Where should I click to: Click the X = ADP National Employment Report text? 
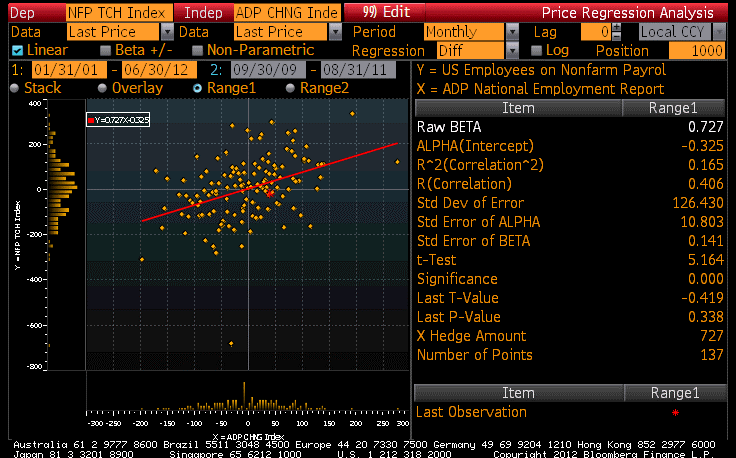click(540, 89)
